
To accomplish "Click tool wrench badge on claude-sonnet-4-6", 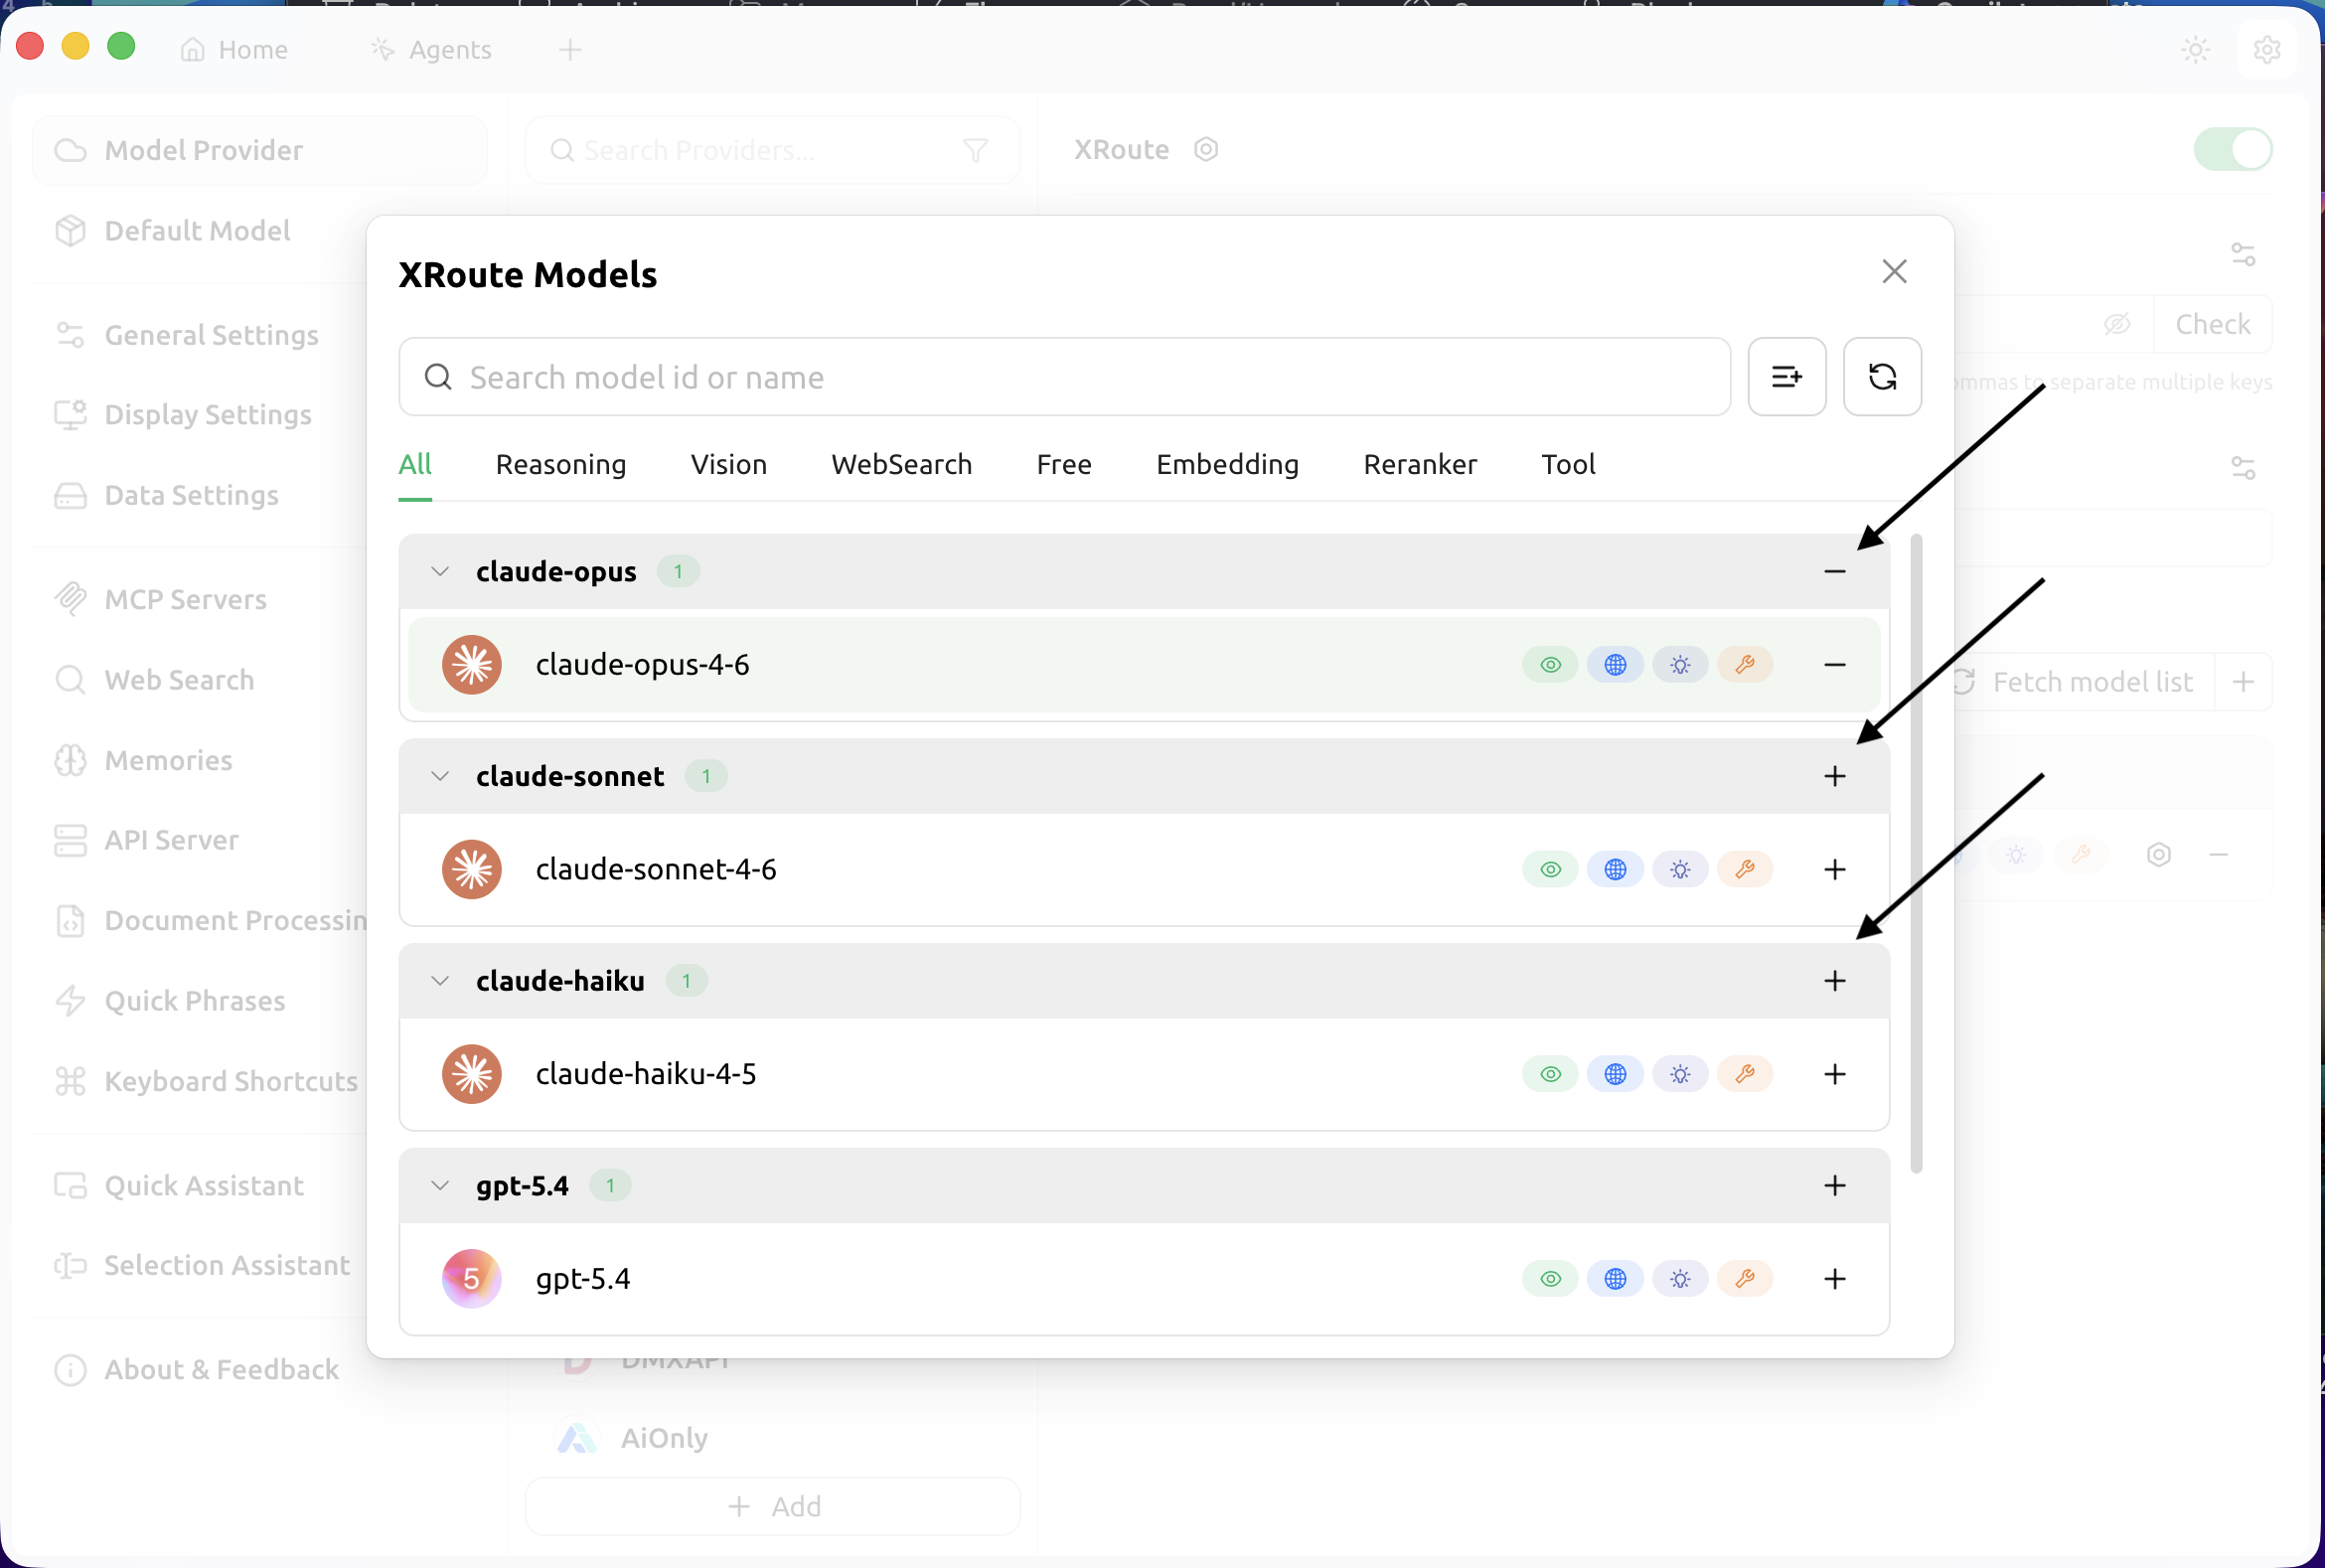I will [x=1744, y=869].
